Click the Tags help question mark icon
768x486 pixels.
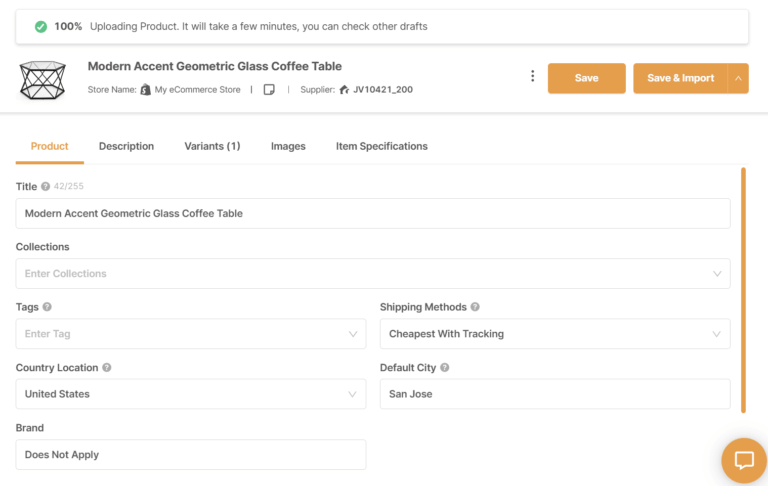tap(47, 307)
